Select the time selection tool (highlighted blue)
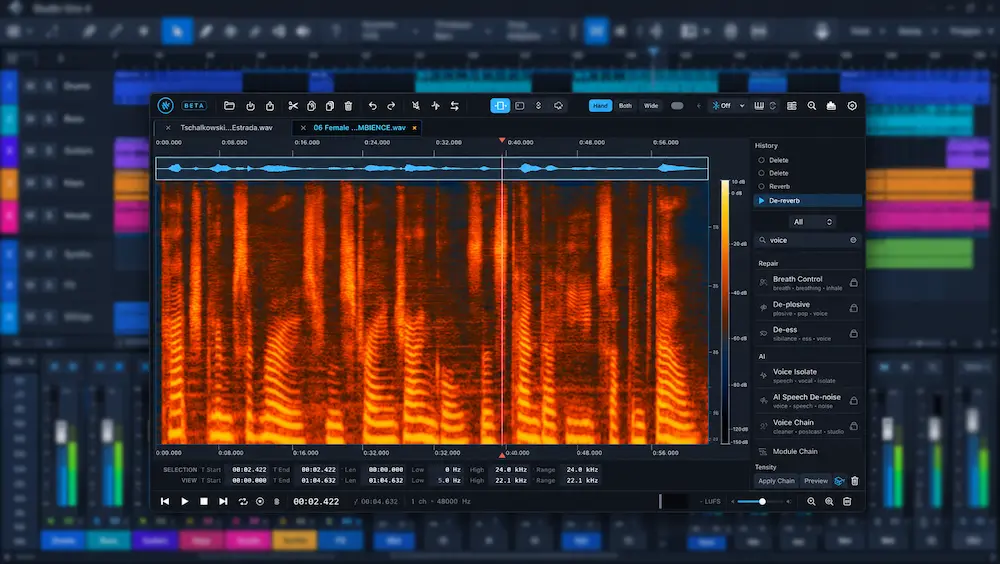The height and width of the screenshot is (564, 1000). (x=500, y=106)
